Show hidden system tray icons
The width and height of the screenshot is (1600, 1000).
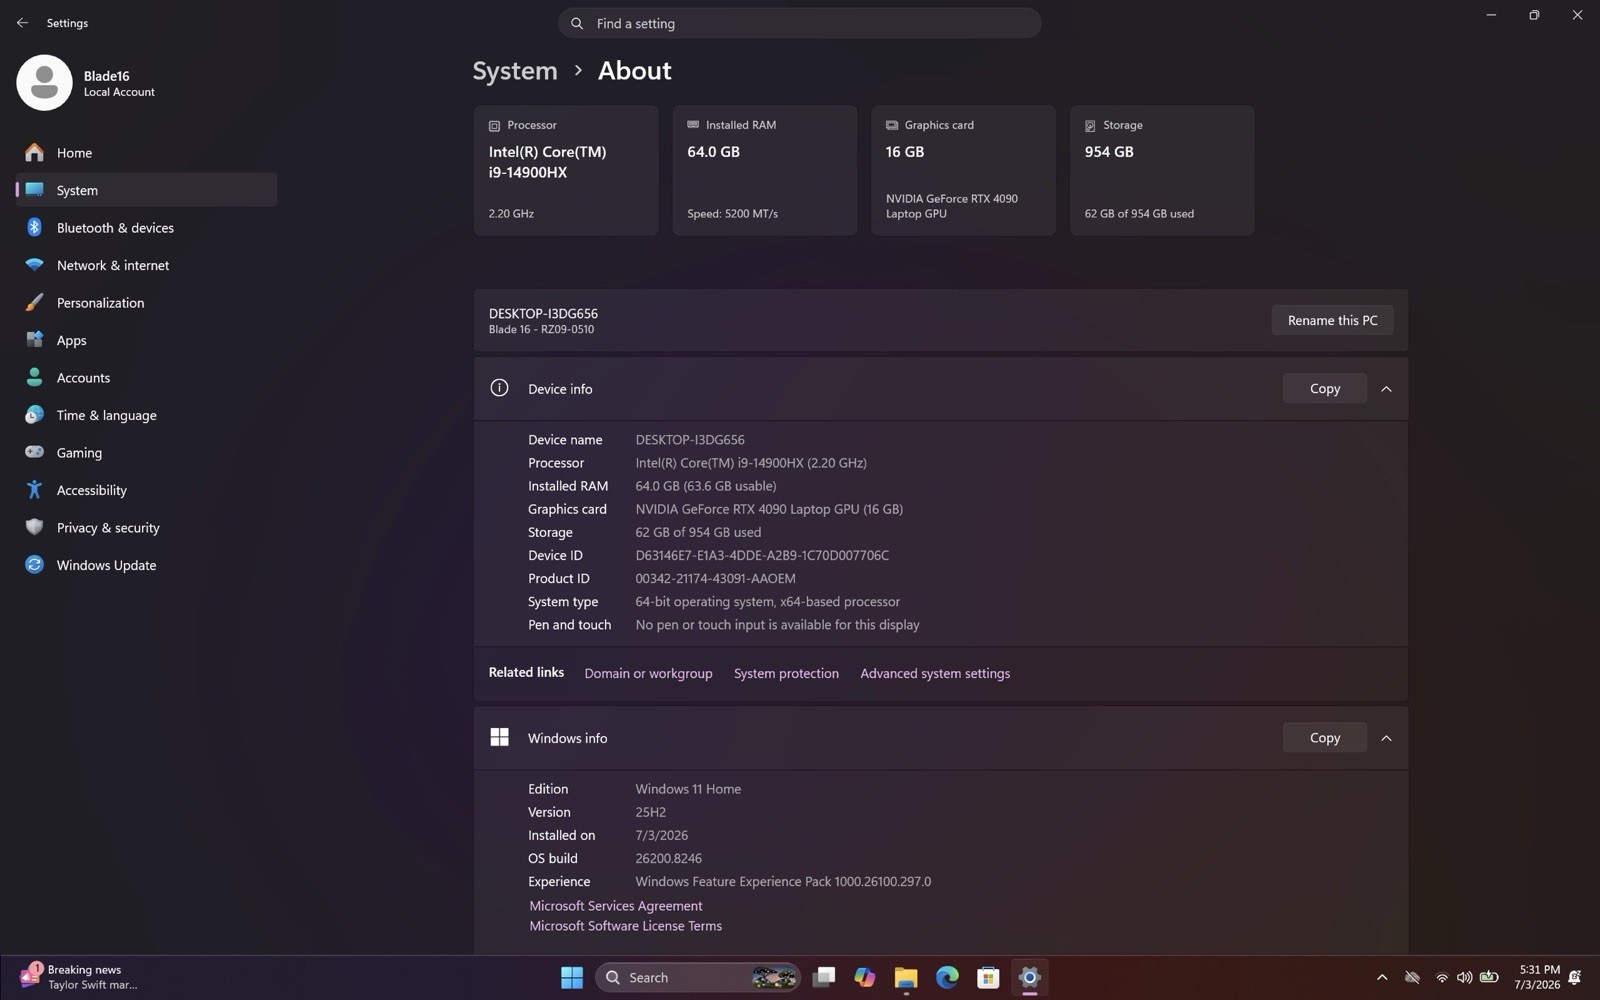pos(1382,977)
